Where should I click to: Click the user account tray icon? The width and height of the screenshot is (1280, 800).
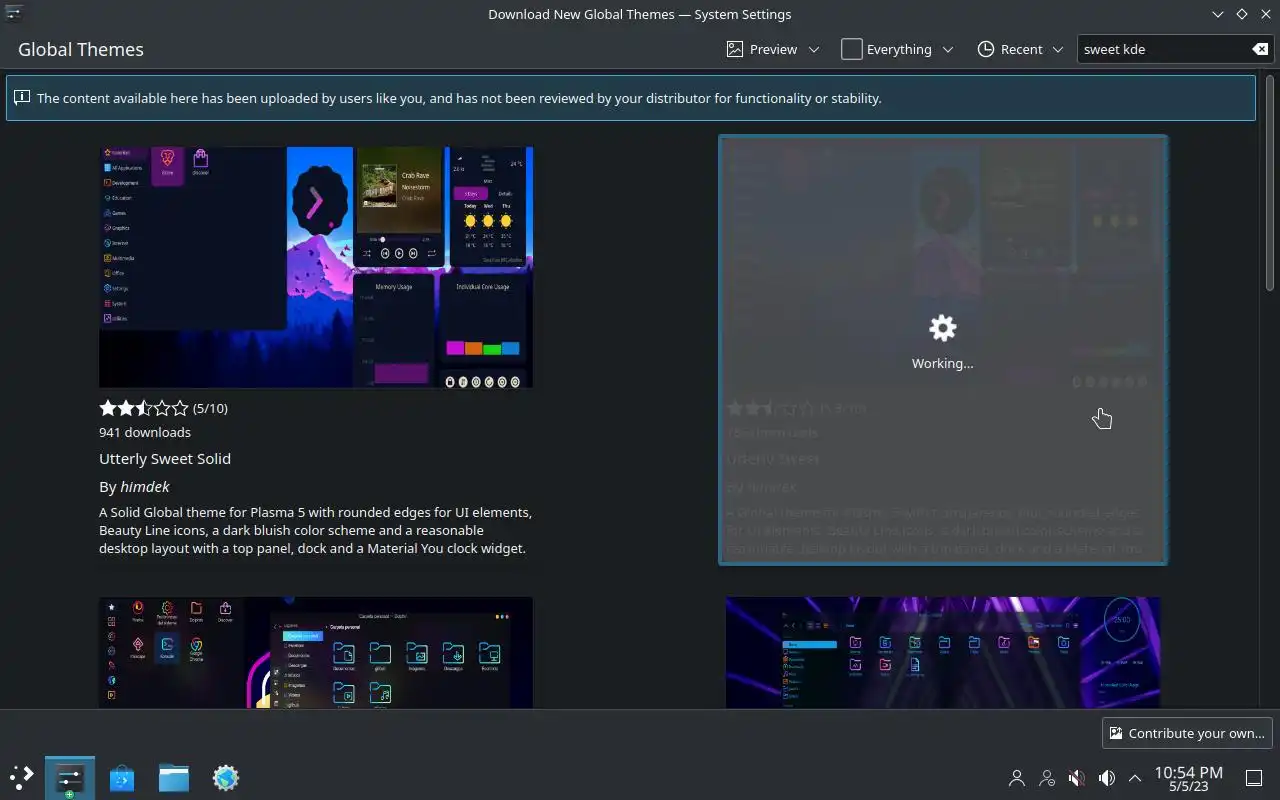point(1017,777)
